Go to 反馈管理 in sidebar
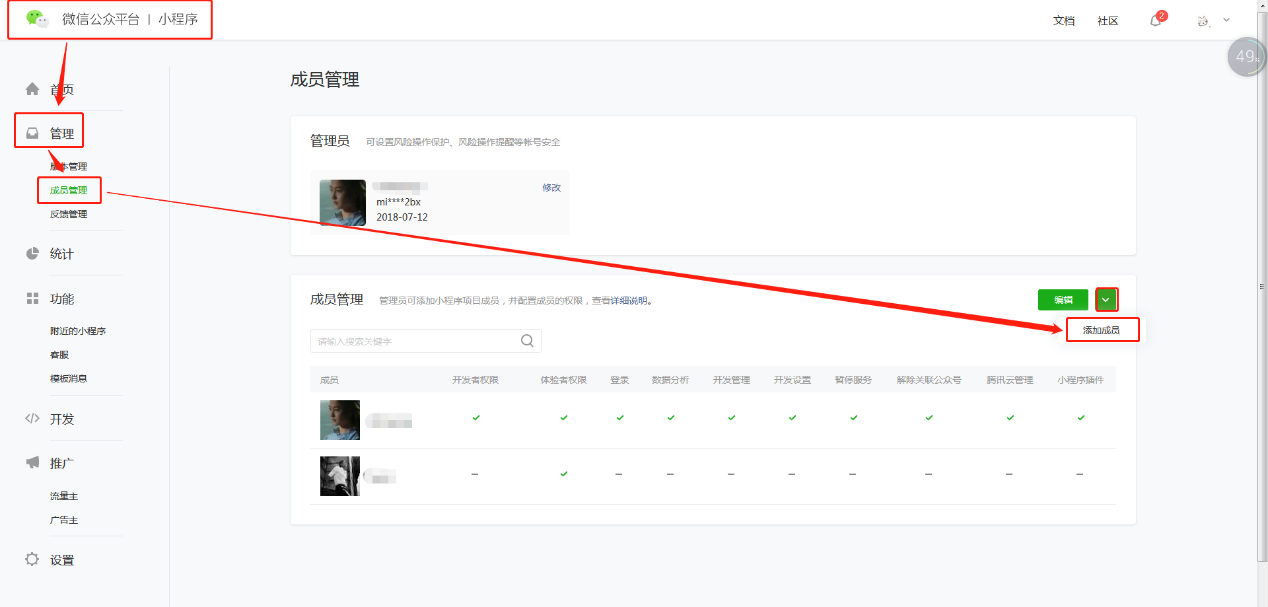Image resolution: width=1268 pixels, height=607 pixels. (x=68, y=214)
